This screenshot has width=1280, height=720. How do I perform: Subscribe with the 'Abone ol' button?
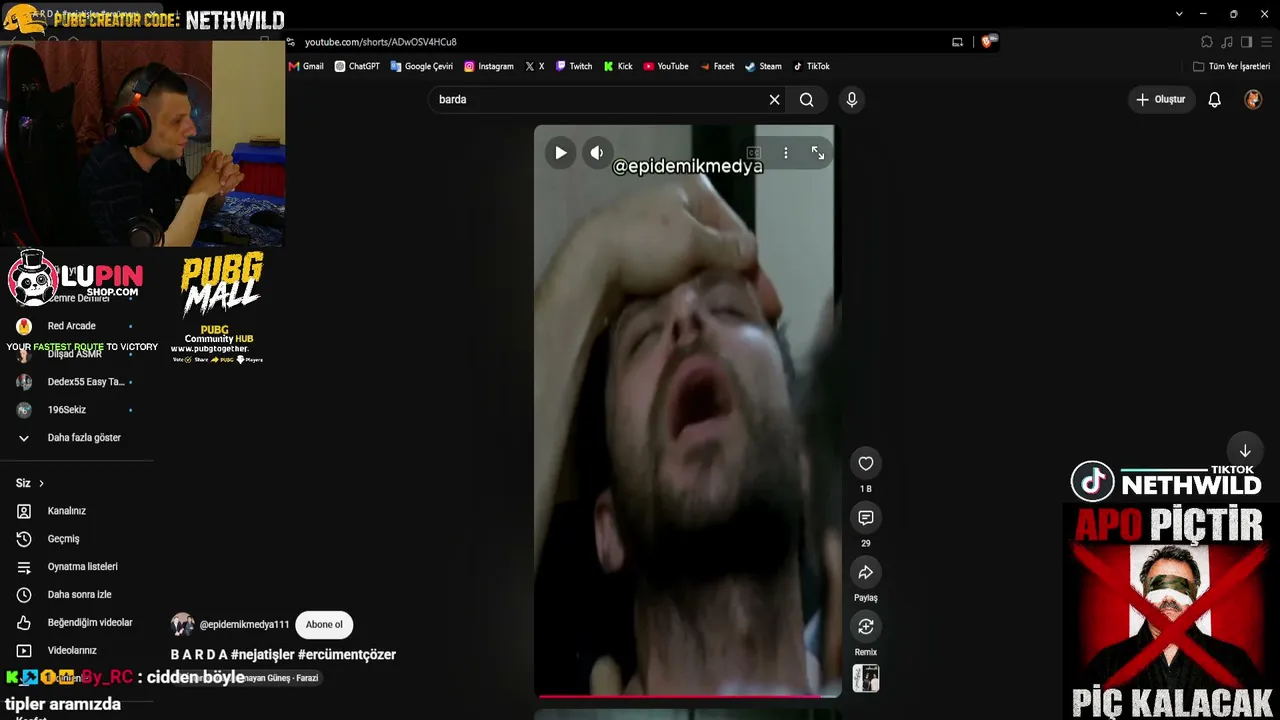[x=324, y=625]
